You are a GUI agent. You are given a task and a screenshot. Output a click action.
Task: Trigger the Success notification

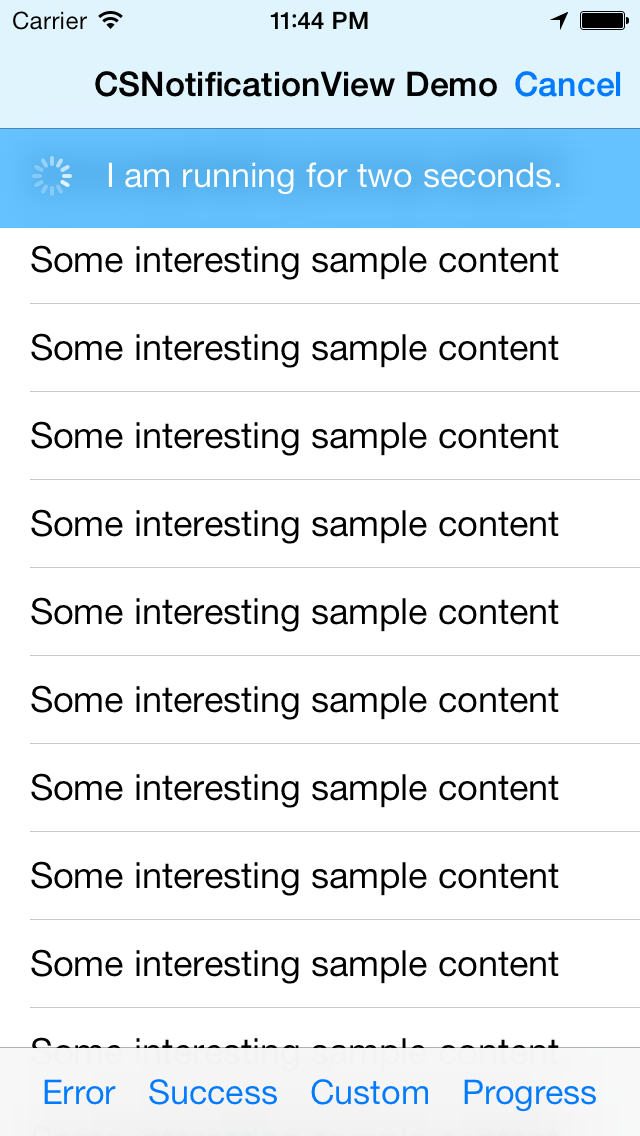click(213, 1093)
